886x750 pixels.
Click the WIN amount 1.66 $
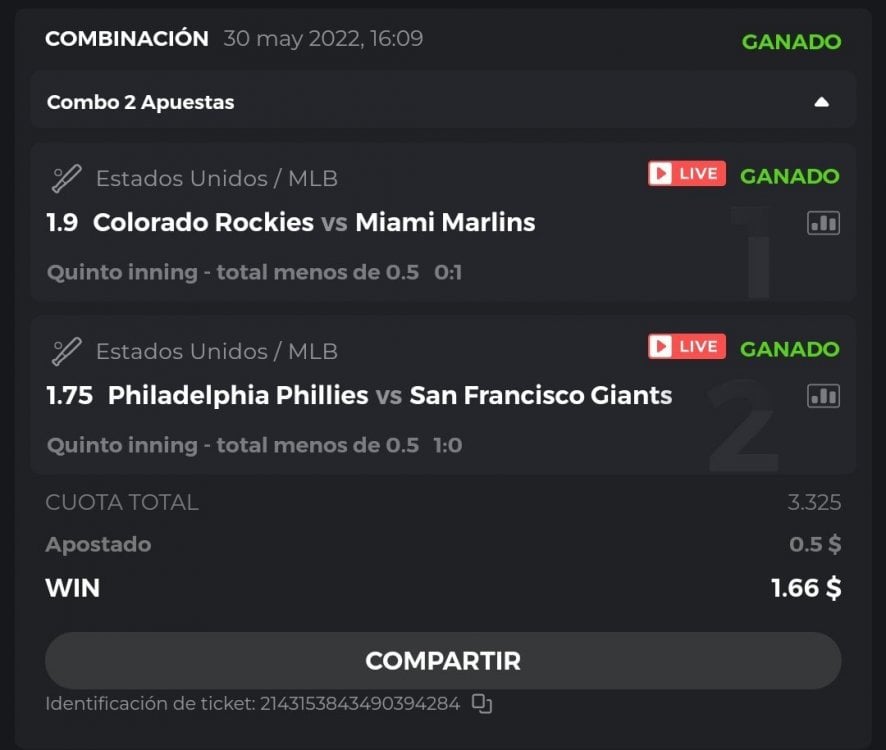click(805, 588)
